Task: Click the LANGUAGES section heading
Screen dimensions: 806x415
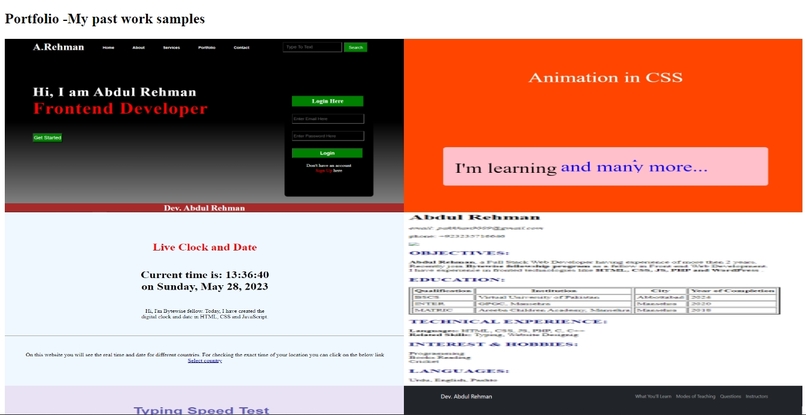Action: coord(459,371)
